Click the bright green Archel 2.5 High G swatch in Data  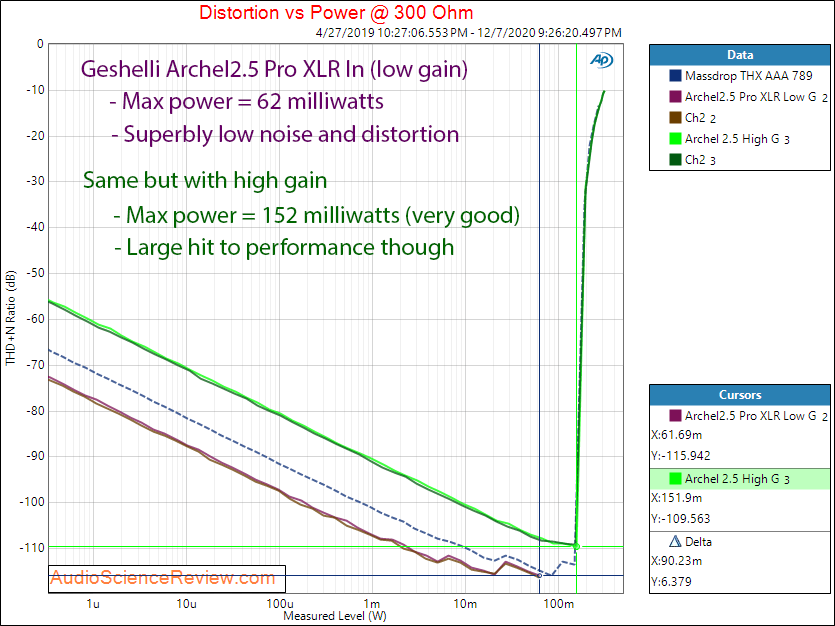pyautogui.click(x=675, y=138)
